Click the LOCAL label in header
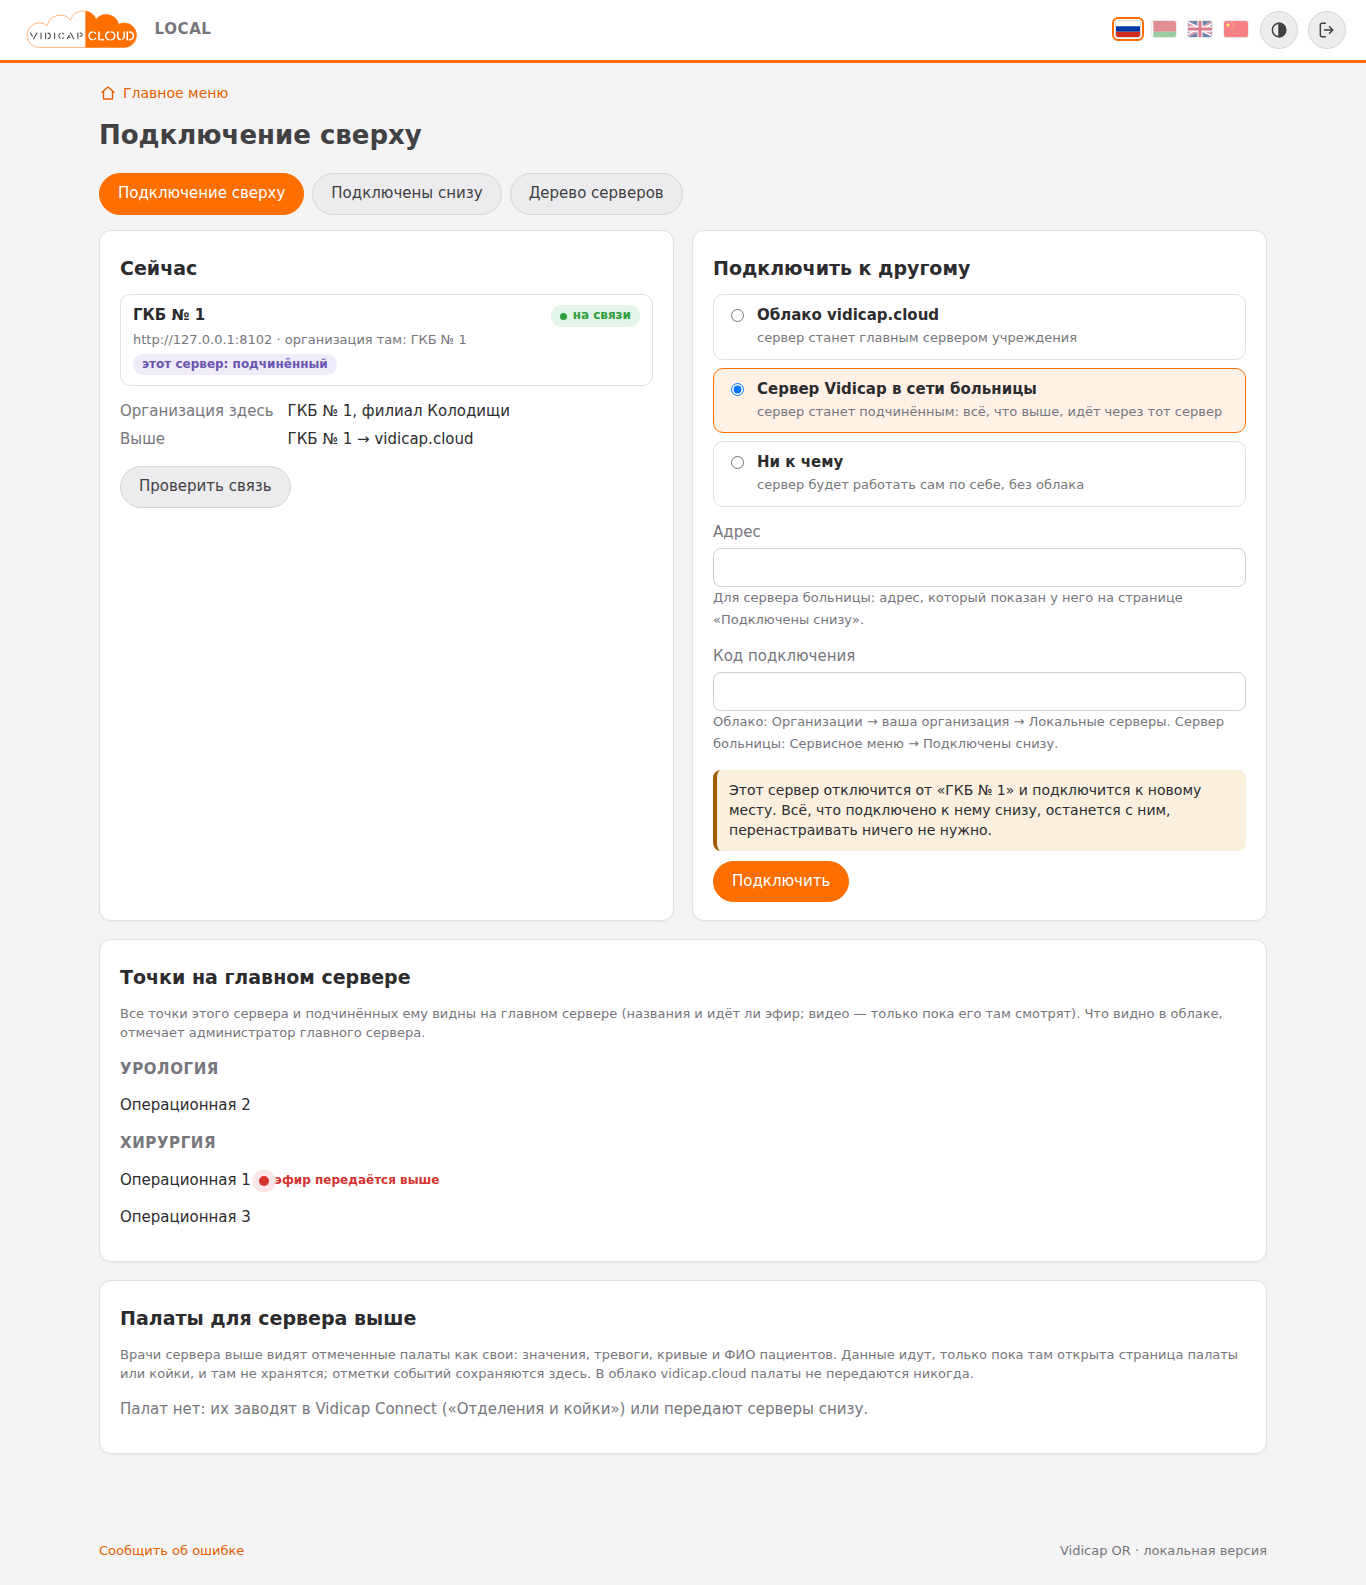This screenshot has height=1585, width=1366. pos(183,29)
